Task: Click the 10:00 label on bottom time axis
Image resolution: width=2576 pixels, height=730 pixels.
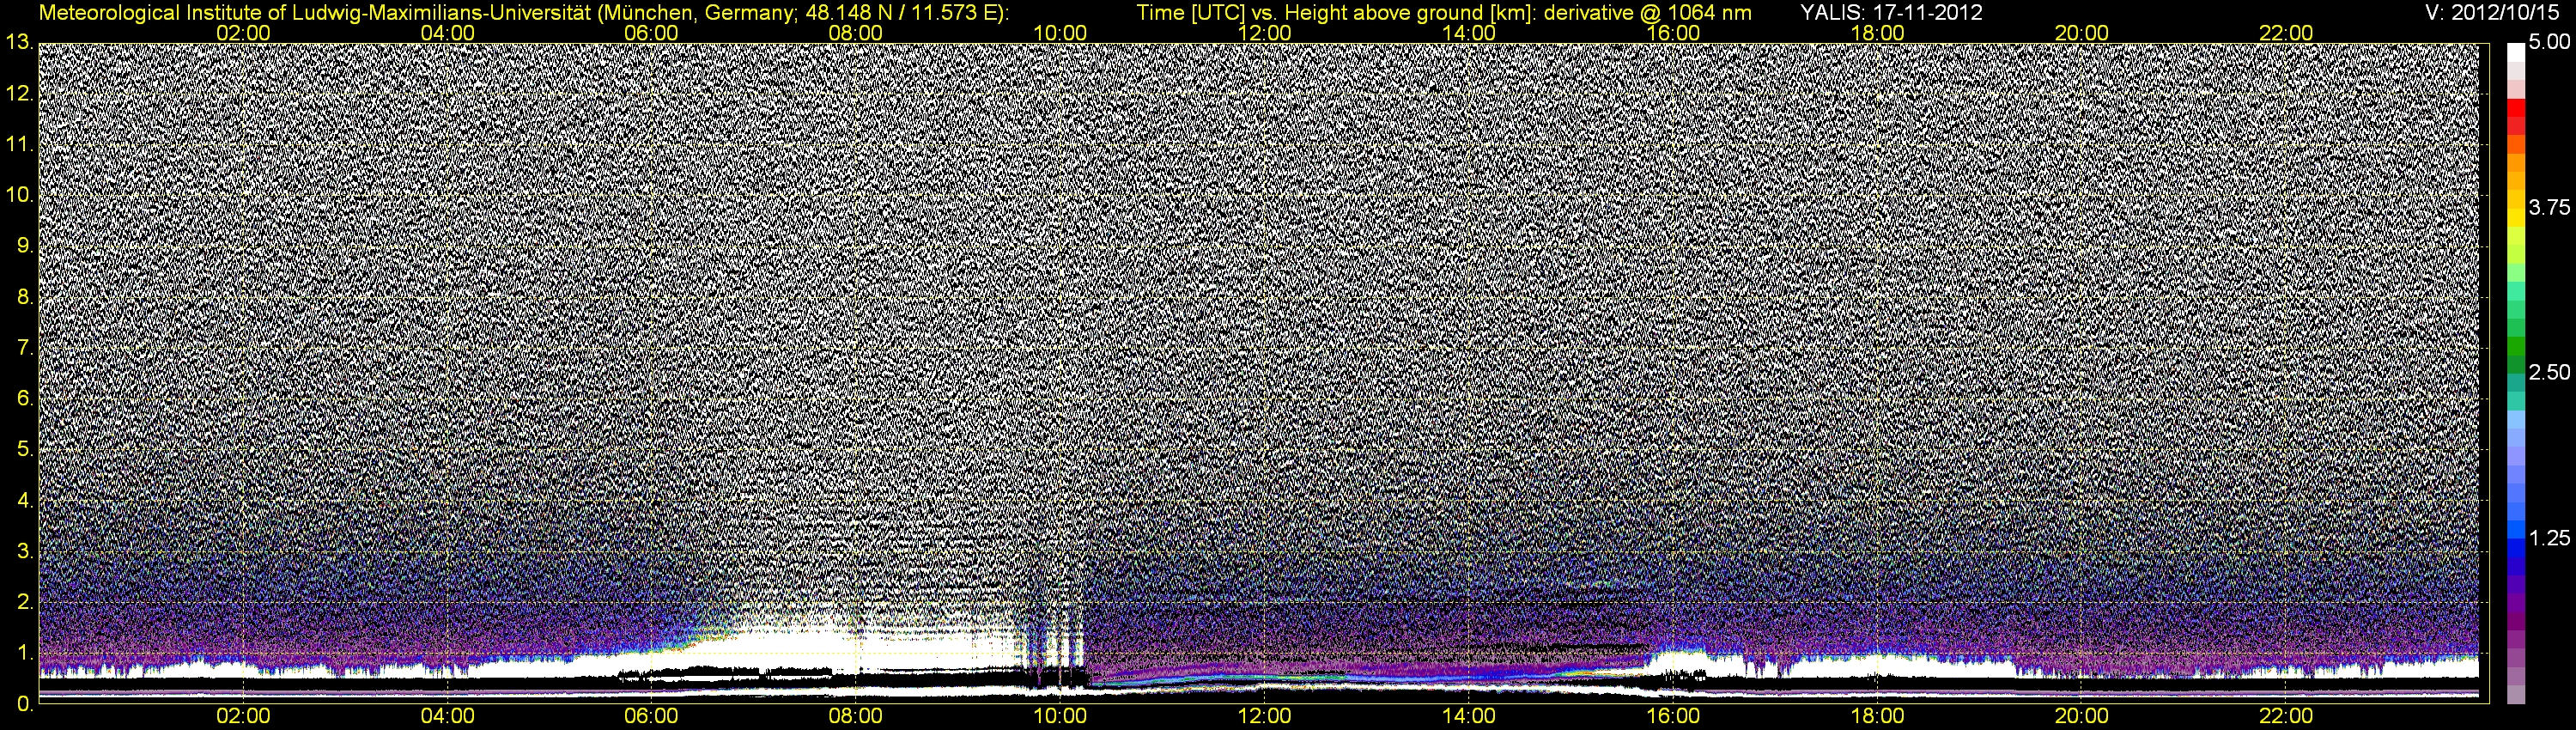Action: 1060,716
